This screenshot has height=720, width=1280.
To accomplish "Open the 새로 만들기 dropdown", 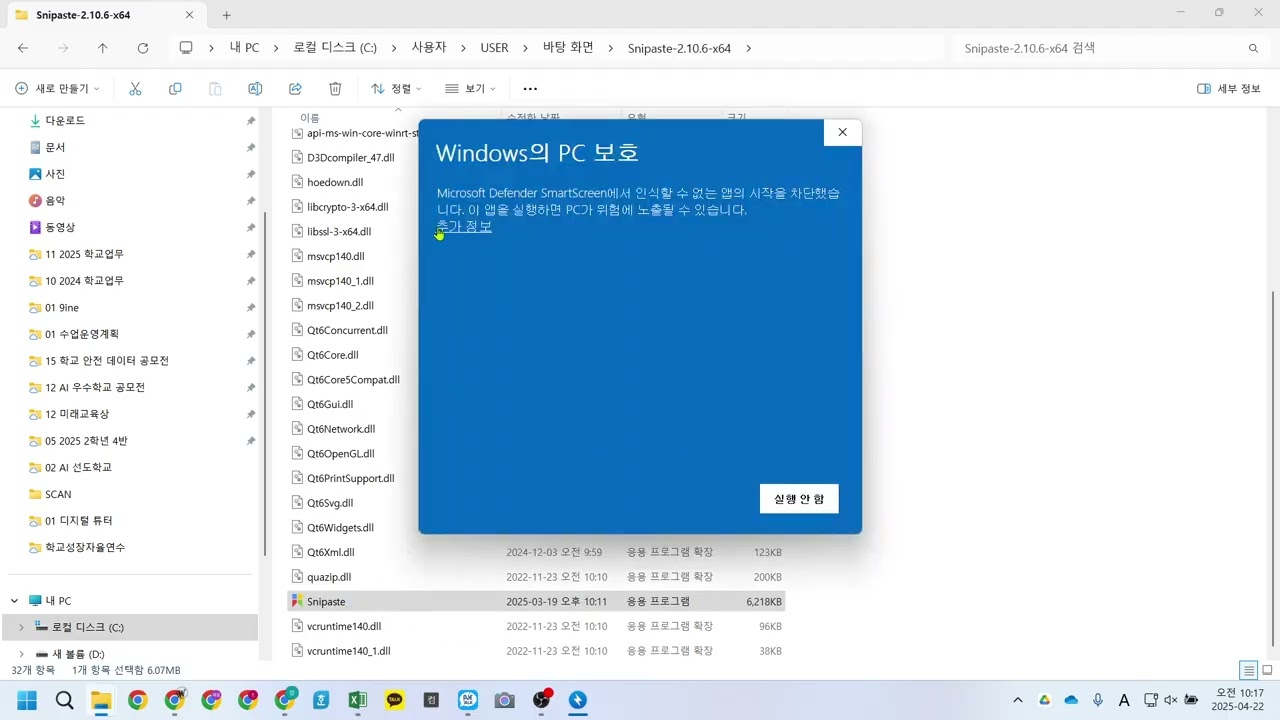I will tap(58, 89).
